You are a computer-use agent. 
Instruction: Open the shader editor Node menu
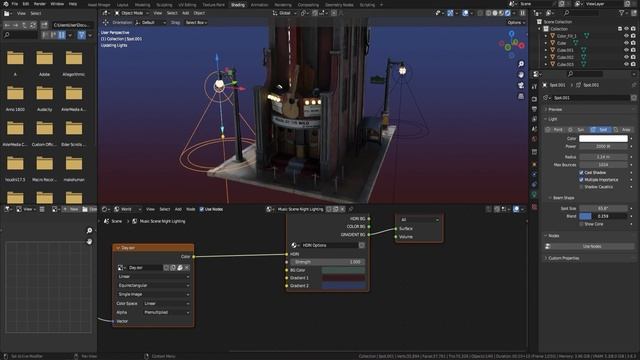pyautogui.click(x=190, y=209)
